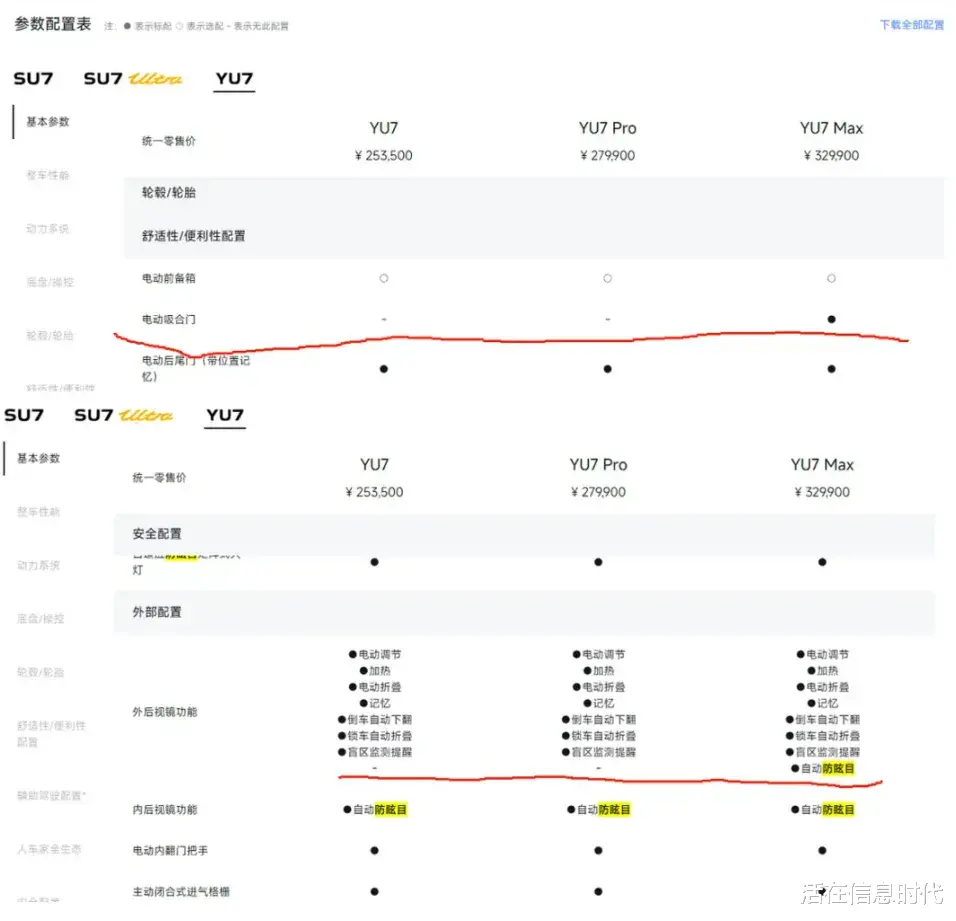Click the 参数配置表 page title
This screenshot has height=921, width=956.
point(53,24)
